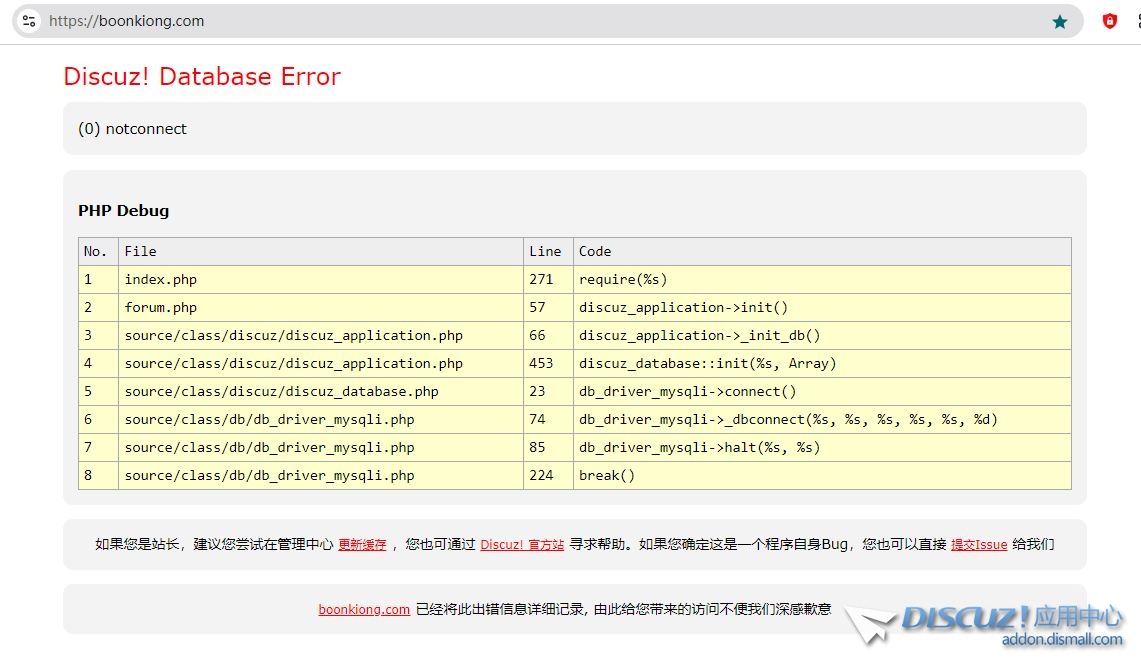The width and height of the screenshot is (1141, 665).
Task: Focus the boonkiong.com address bar URL
Action: tap(126, 21)
